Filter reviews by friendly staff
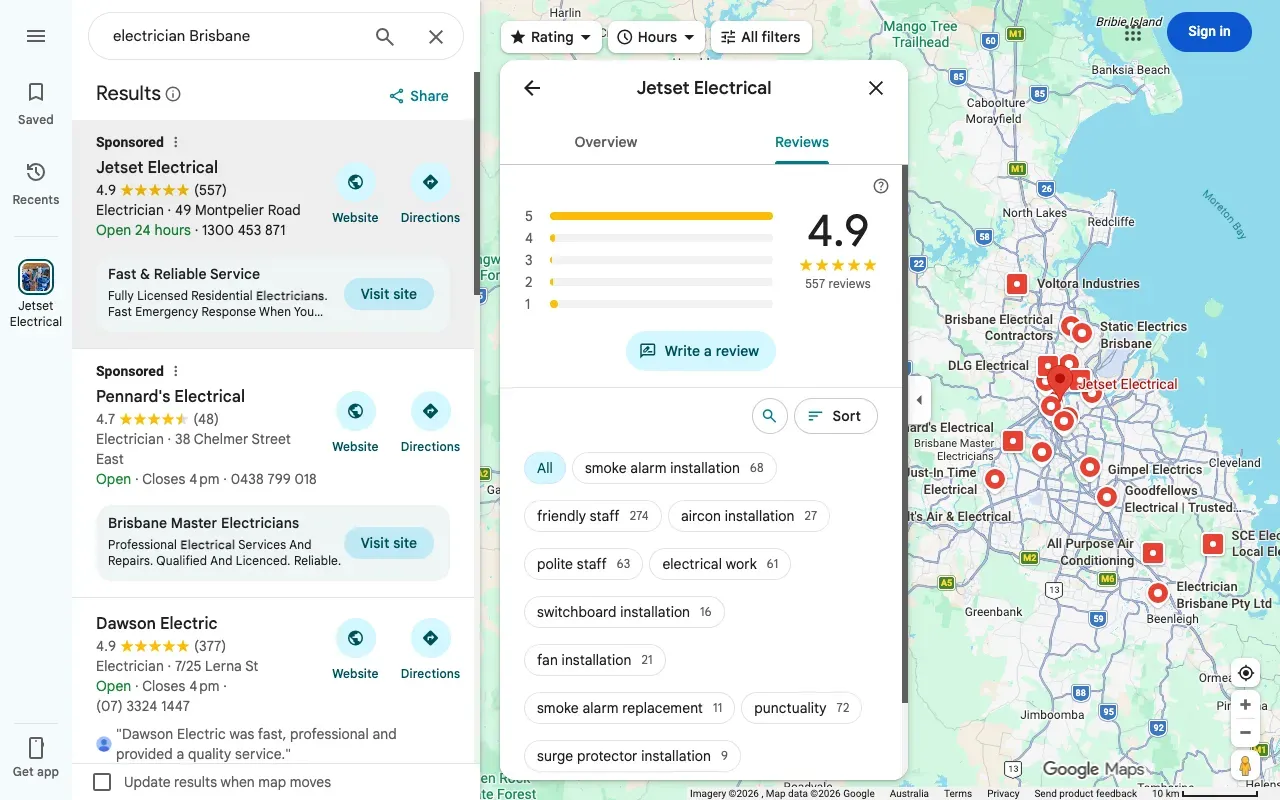 pos(593,516)
